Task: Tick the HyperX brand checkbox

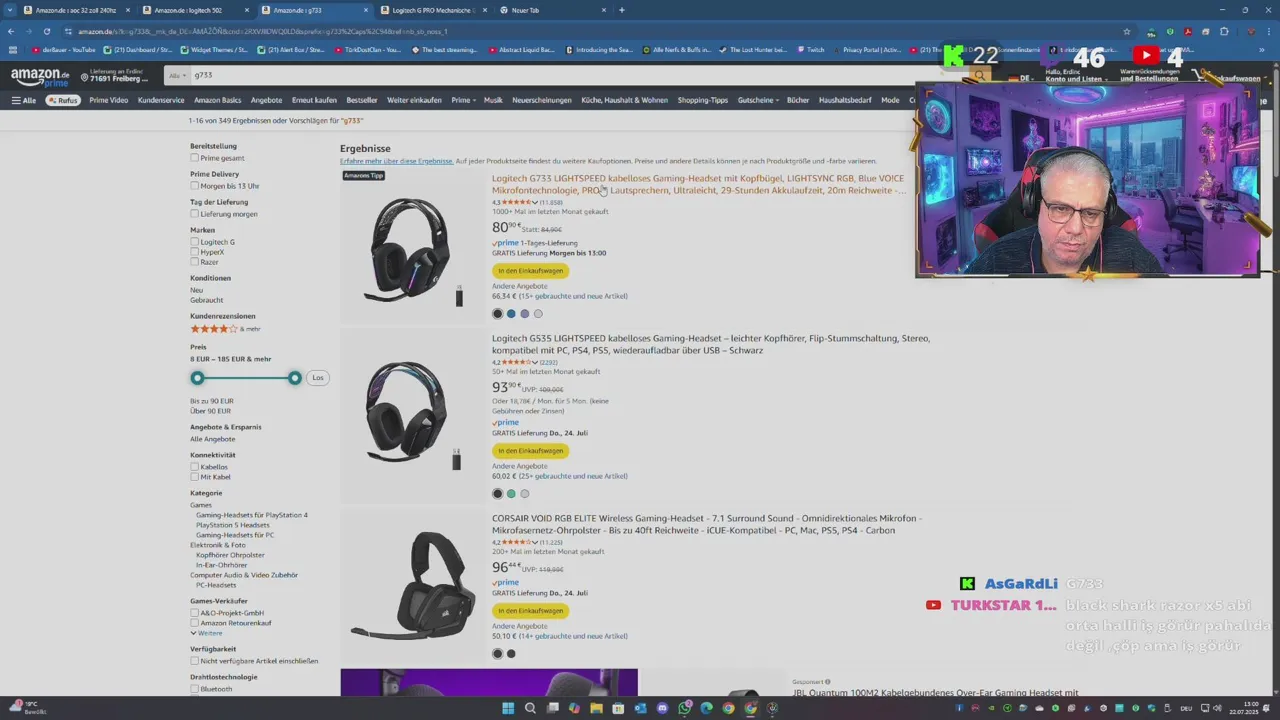Action: [194, 252]
